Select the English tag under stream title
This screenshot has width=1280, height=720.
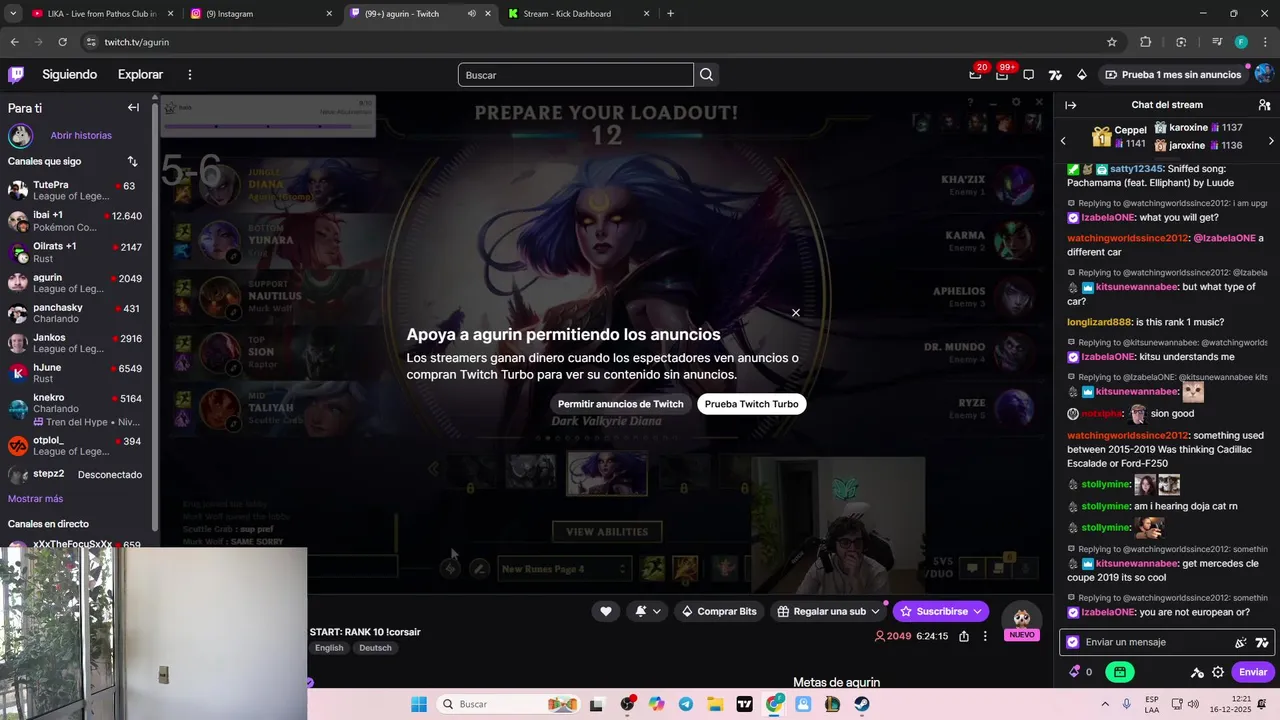tap(329, 648)
